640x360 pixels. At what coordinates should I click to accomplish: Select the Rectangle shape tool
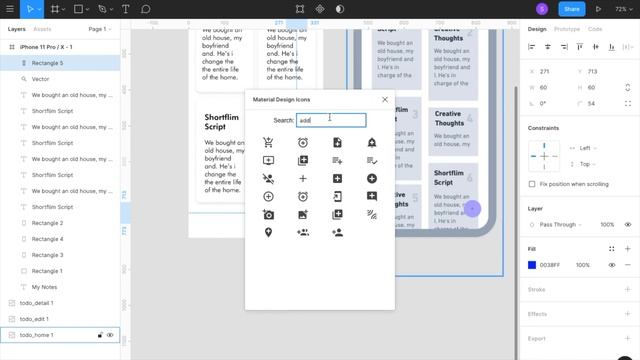point(78,9)
